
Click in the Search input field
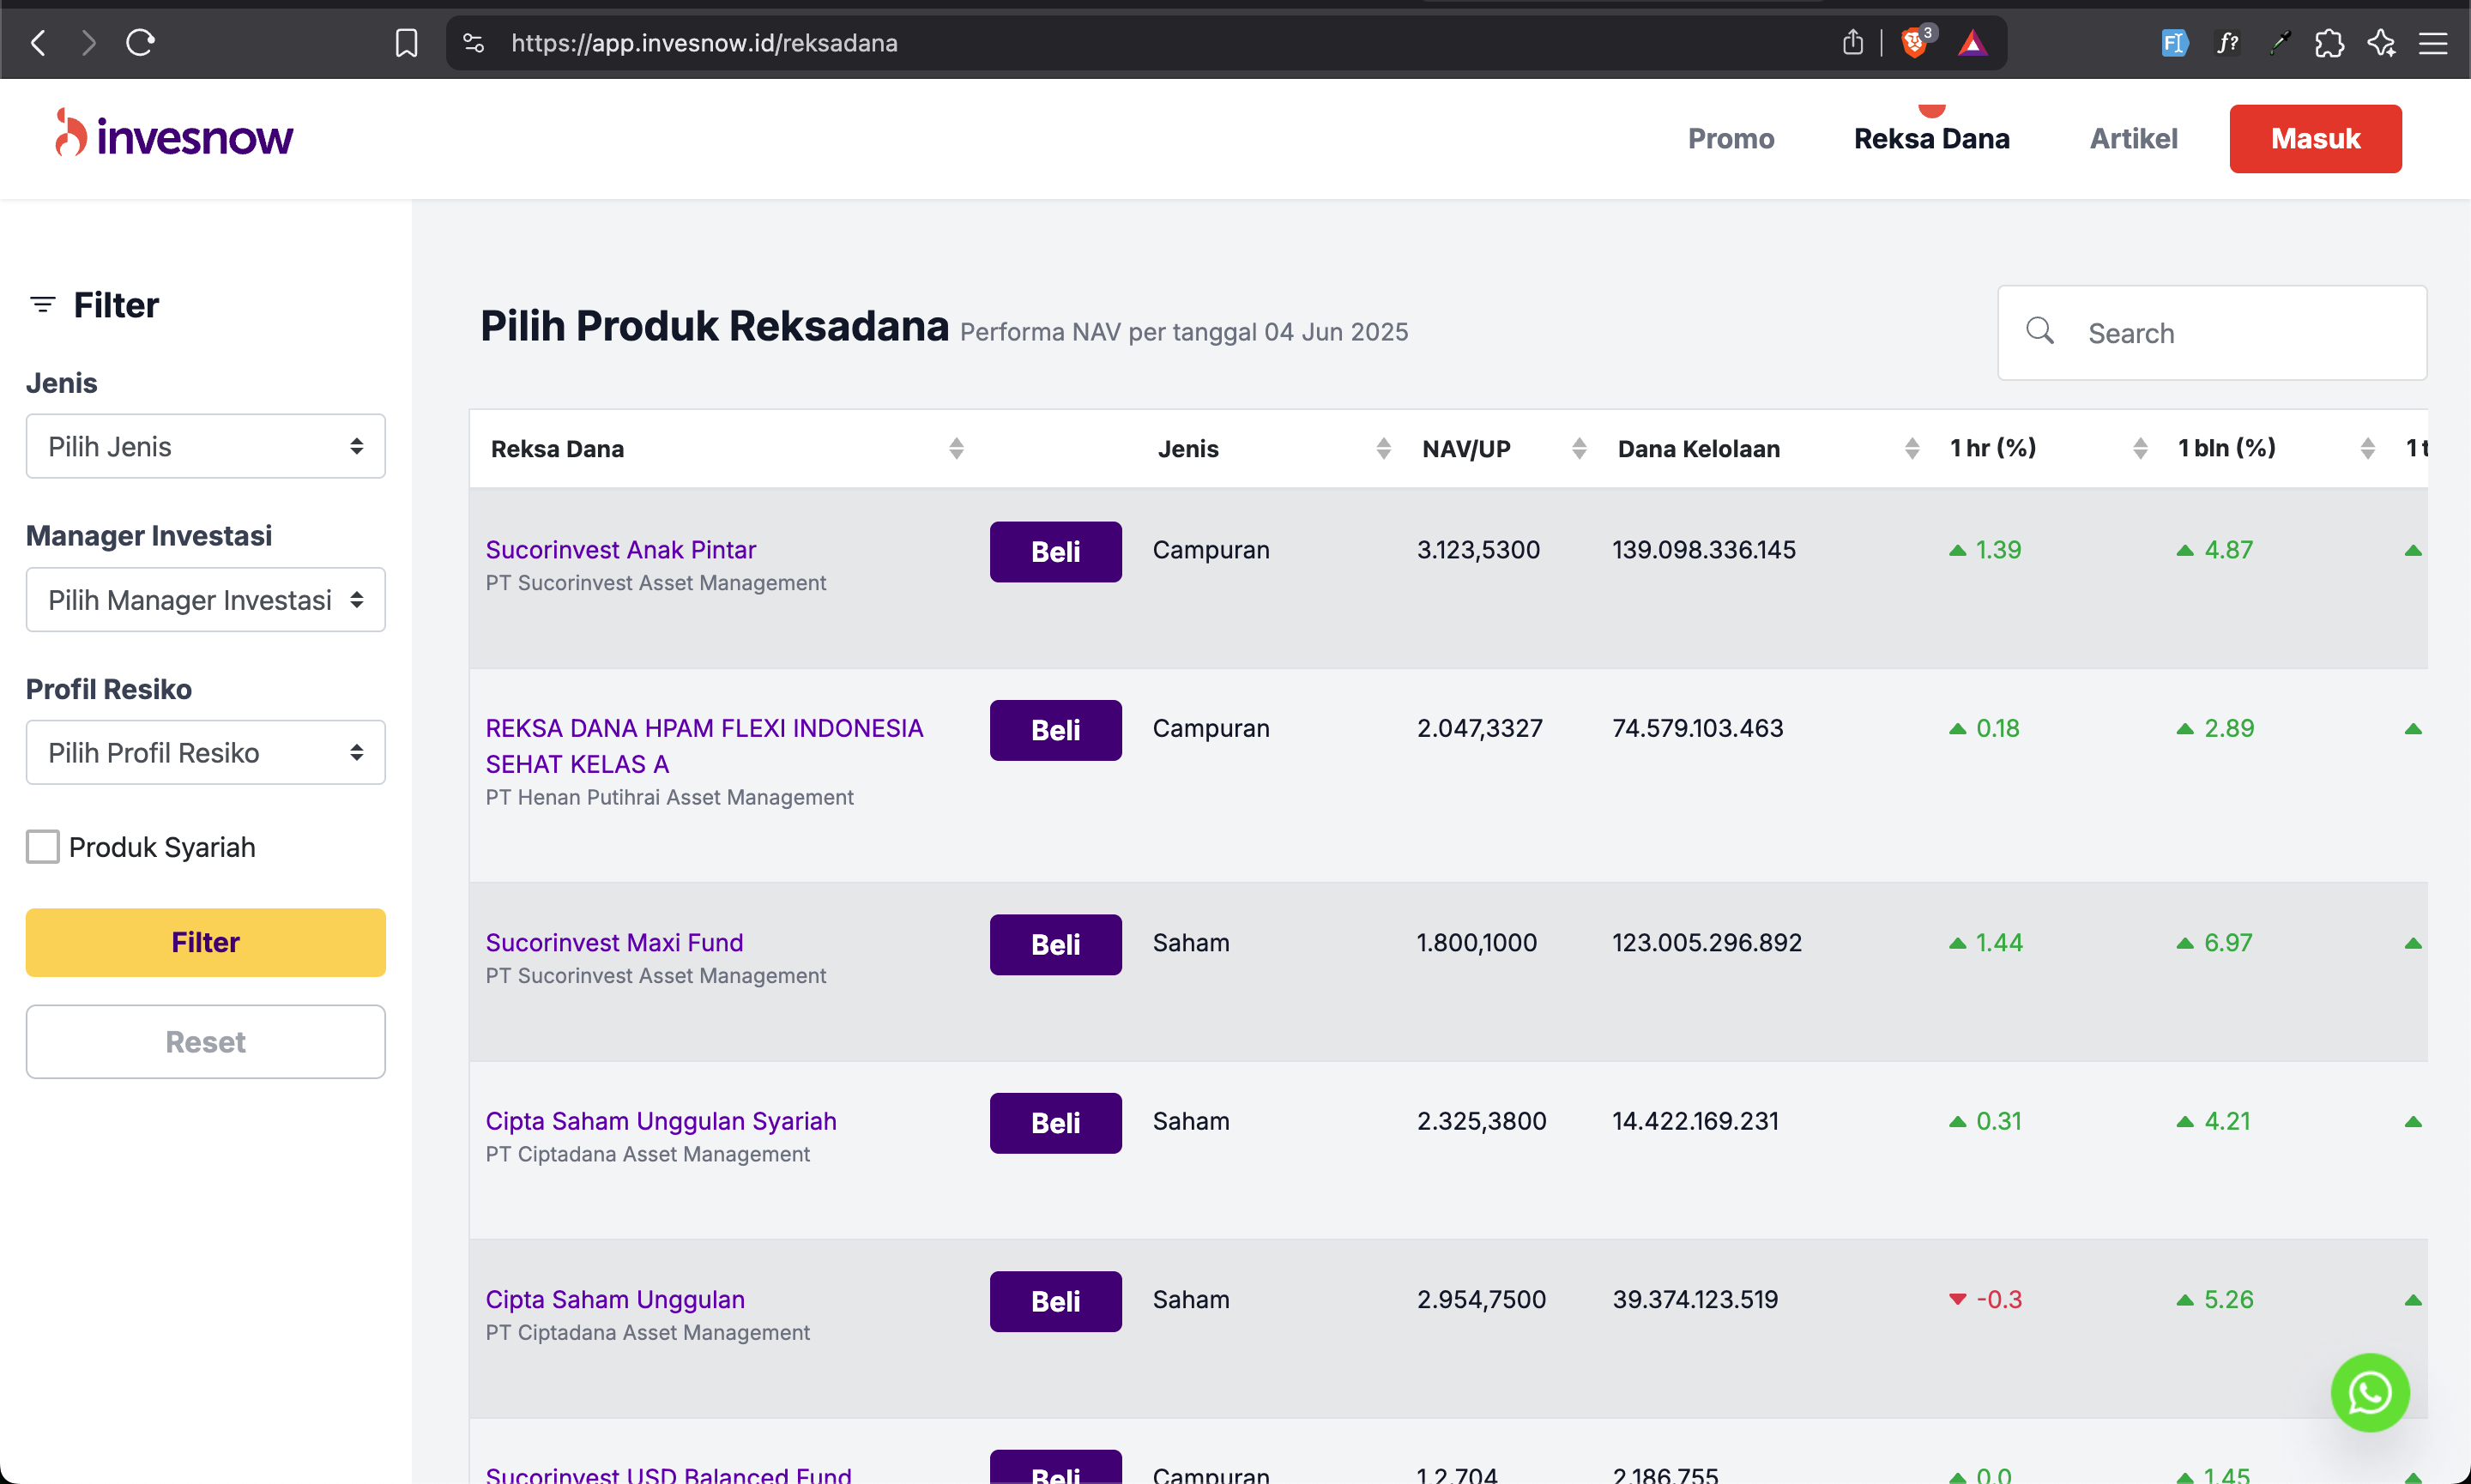coord(2212,333)
